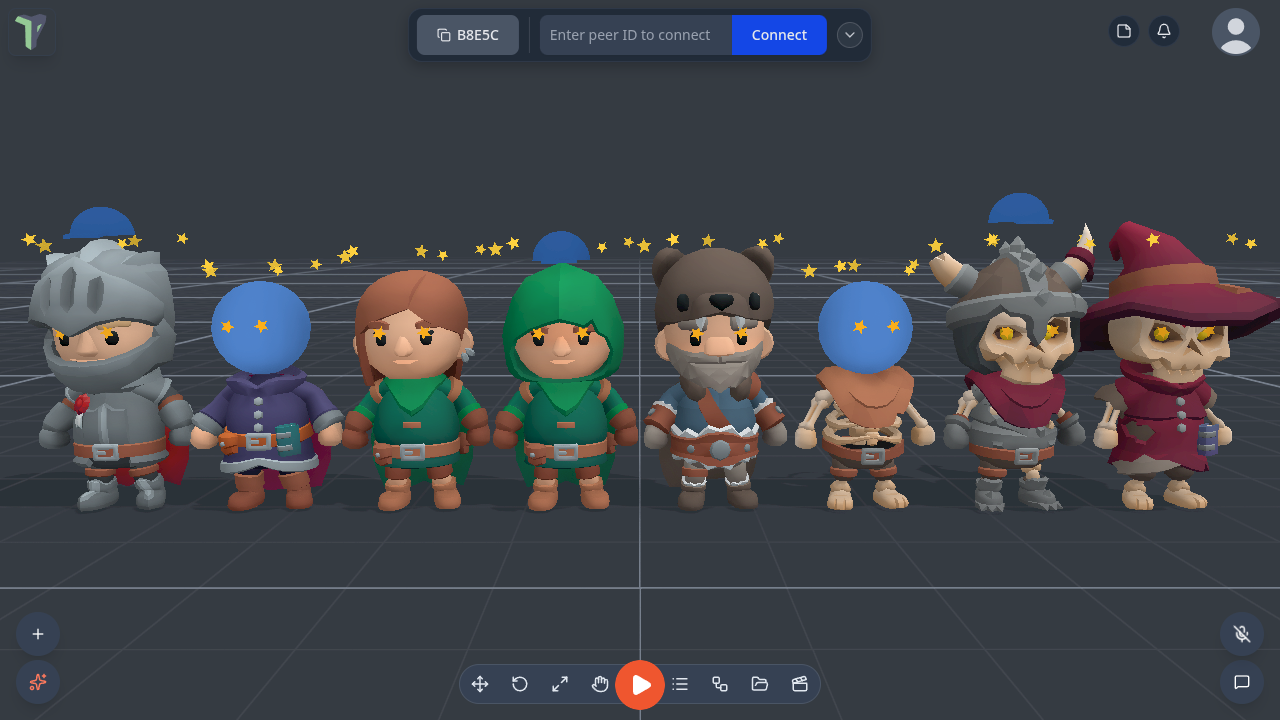1280x720 pixels.
Task: Select the scale tool with diagonal arrows
Action: [x=560, y=684]
